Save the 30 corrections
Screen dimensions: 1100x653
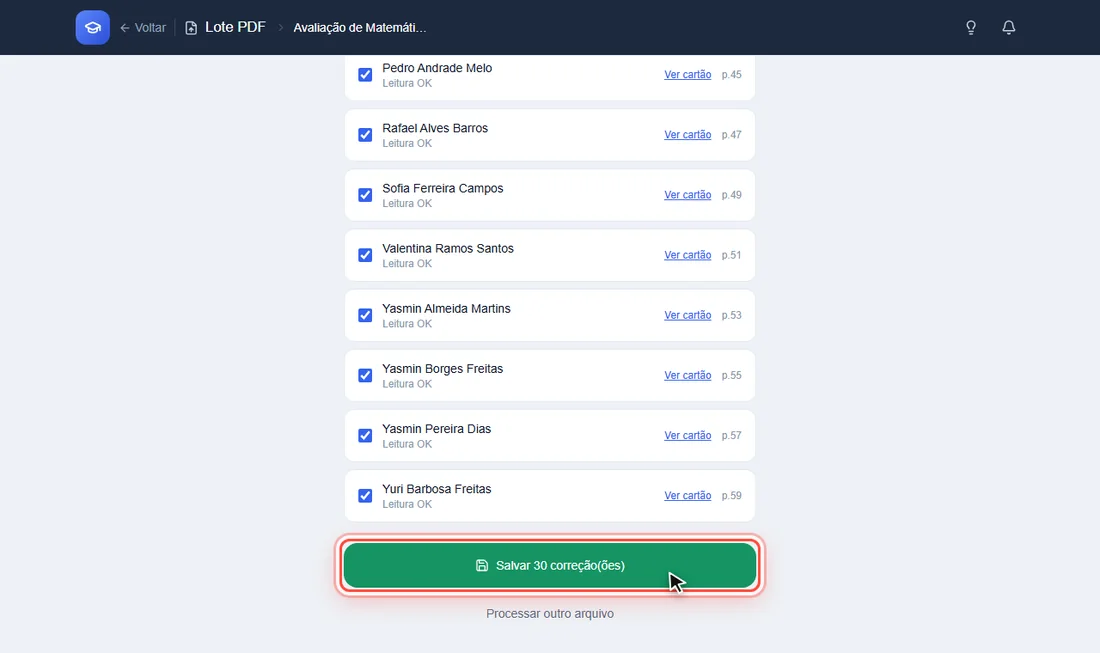550,565
